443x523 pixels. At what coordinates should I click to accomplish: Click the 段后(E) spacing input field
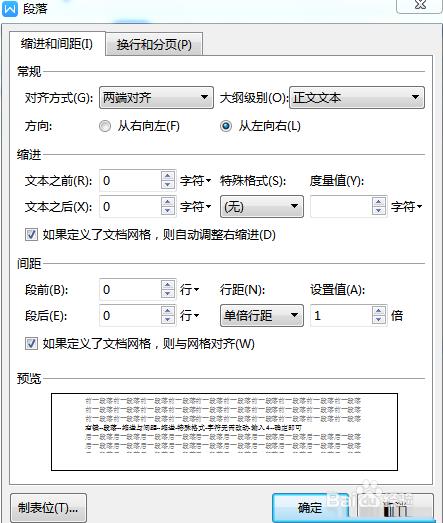click(130, 315)
